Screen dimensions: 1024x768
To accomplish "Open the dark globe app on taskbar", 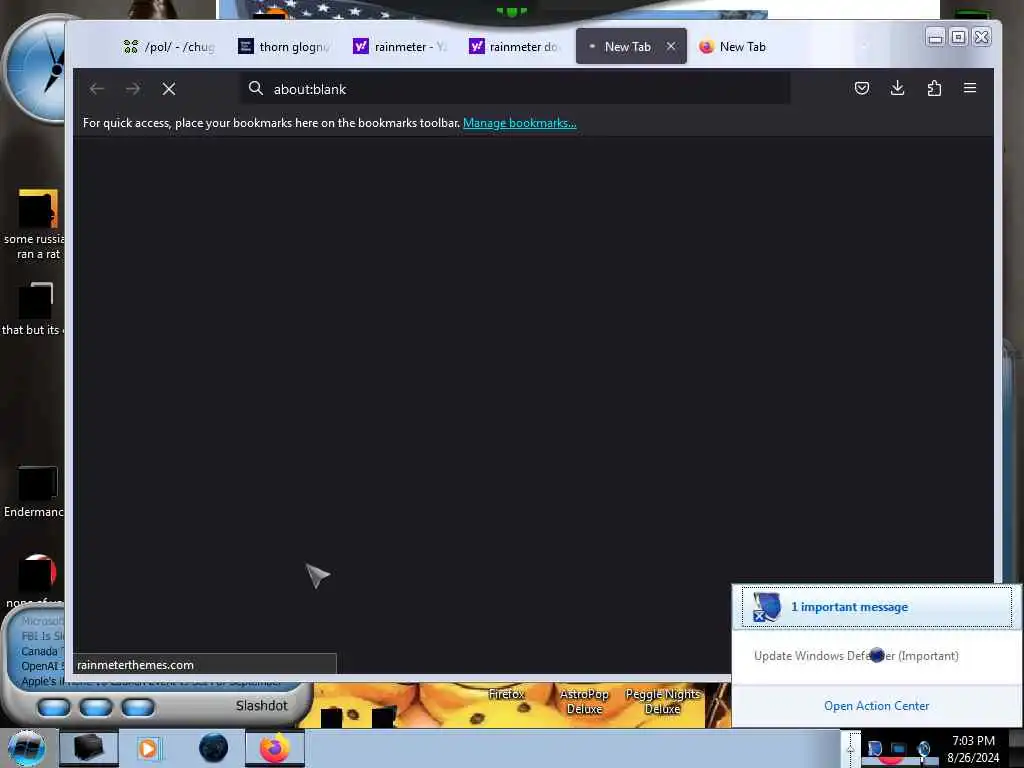I will 213,748.
